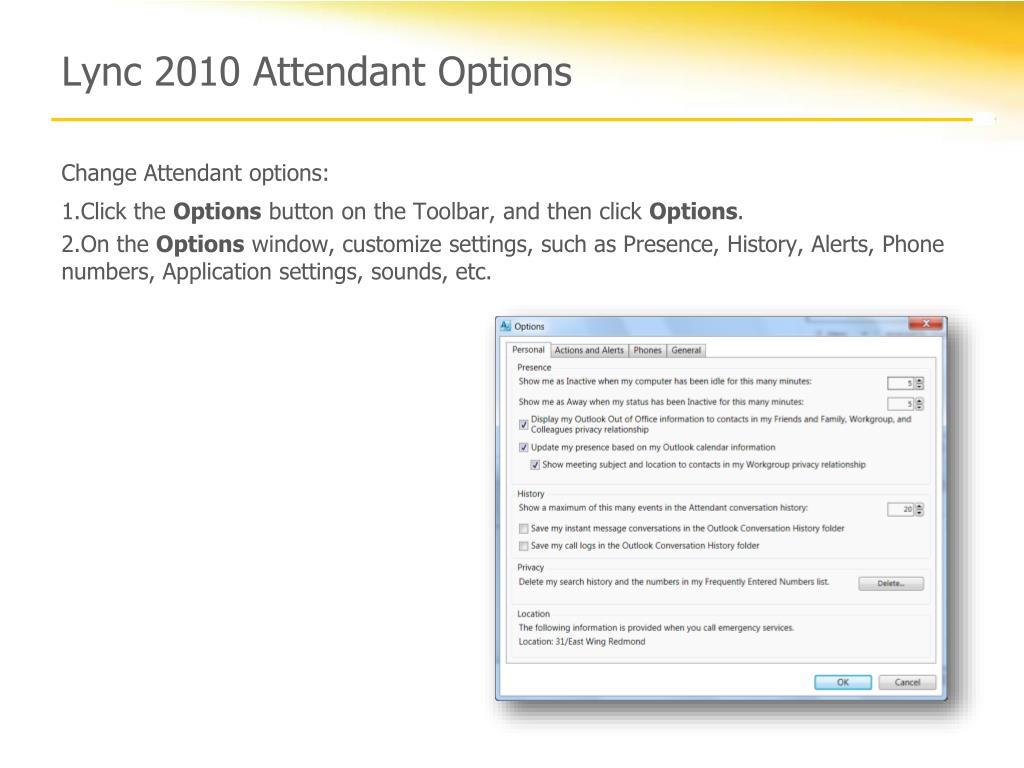
Task: Toggle Display my Outlook Out of Office checkbox
Action: [x=523, y=424]
